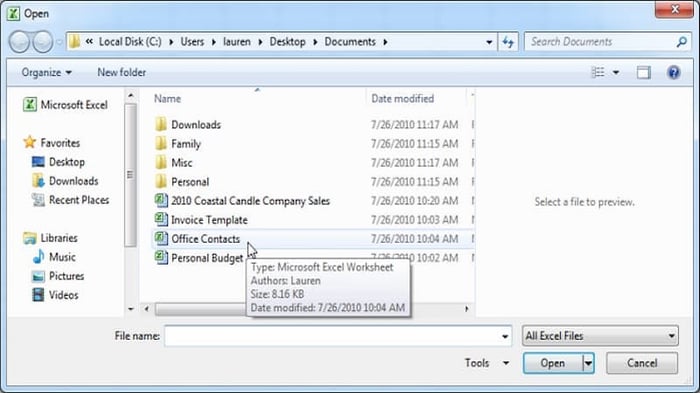
Task: Expand the chevron after Documents in path
Action: (x=385, y=42)
